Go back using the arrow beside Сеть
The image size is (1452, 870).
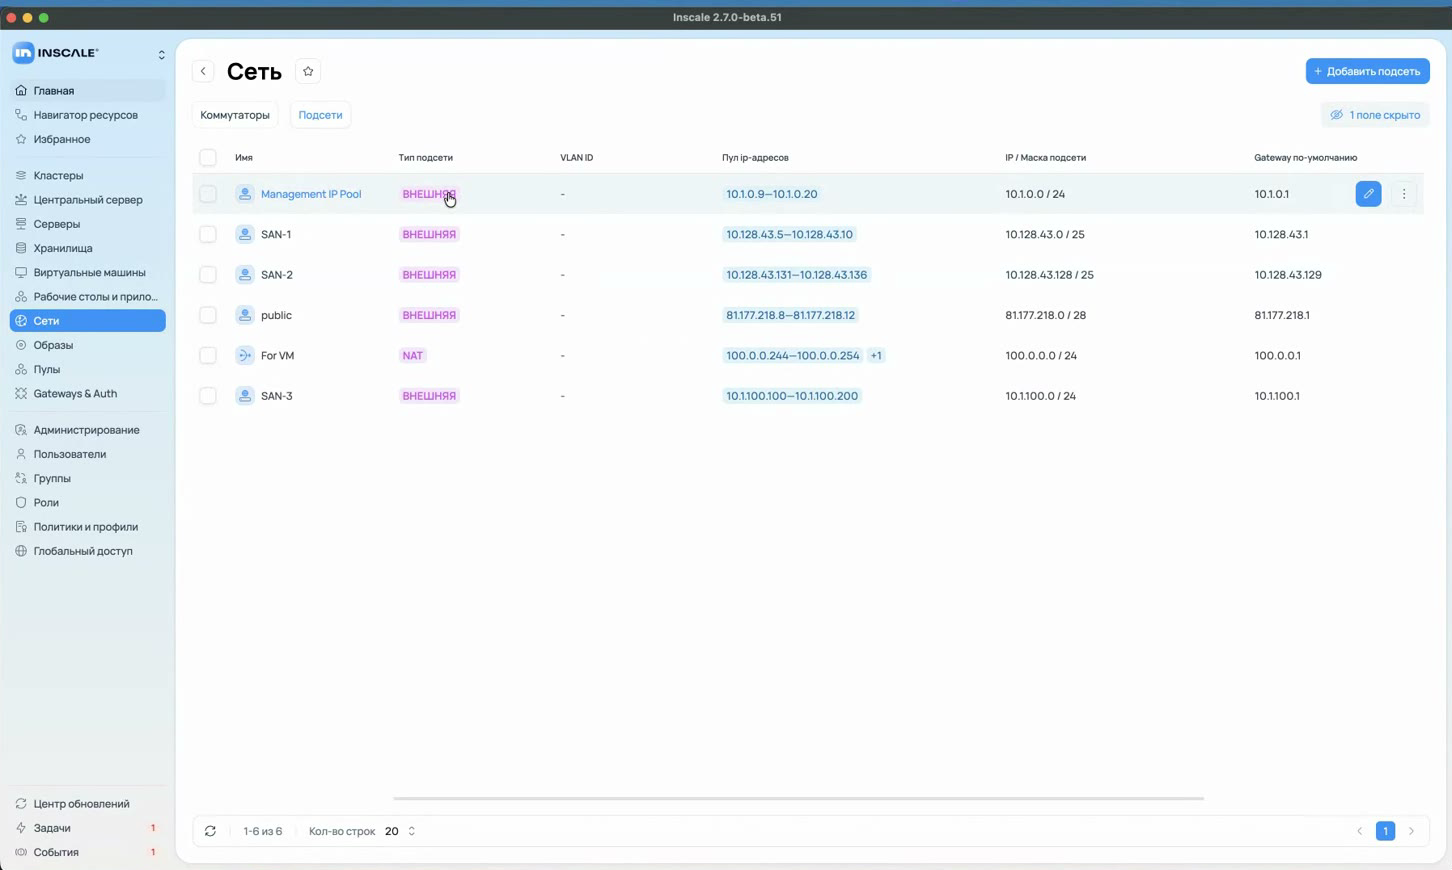click(203, 71)
